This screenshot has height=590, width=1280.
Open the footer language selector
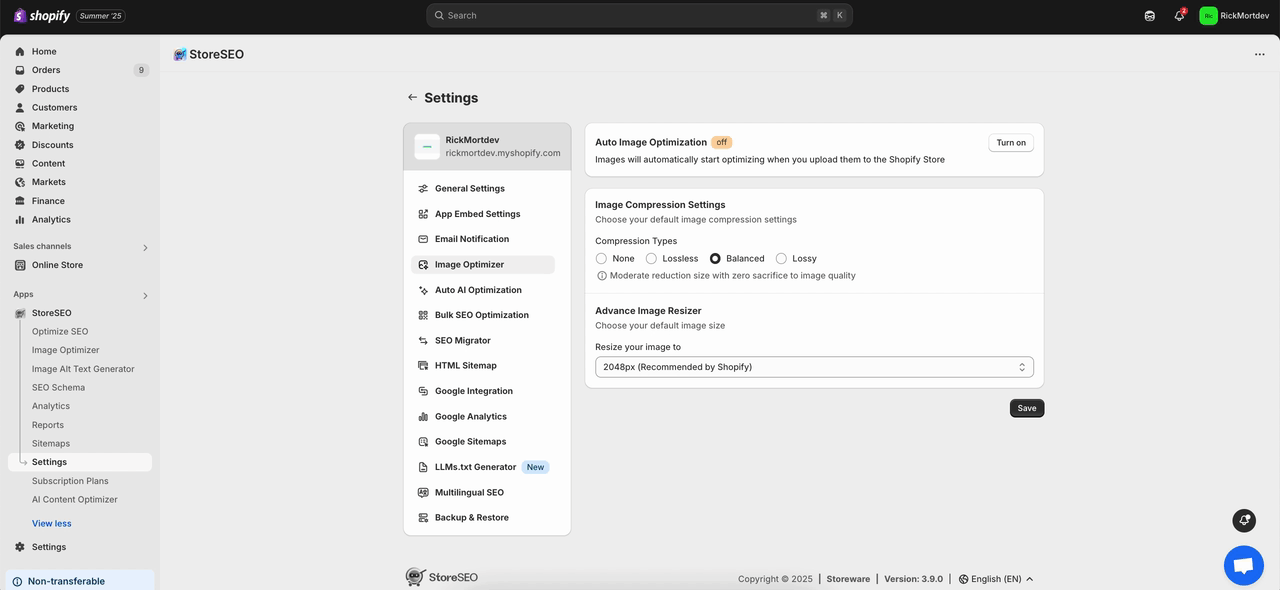[x=995, y=578]
